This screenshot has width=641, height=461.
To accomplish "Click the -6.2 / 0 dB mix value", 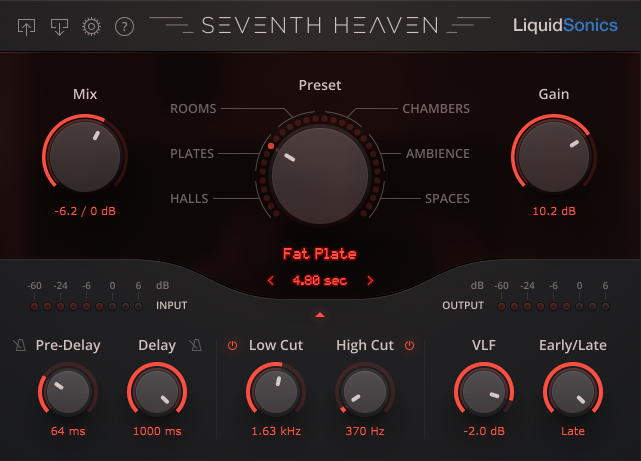I will (85, 211).
